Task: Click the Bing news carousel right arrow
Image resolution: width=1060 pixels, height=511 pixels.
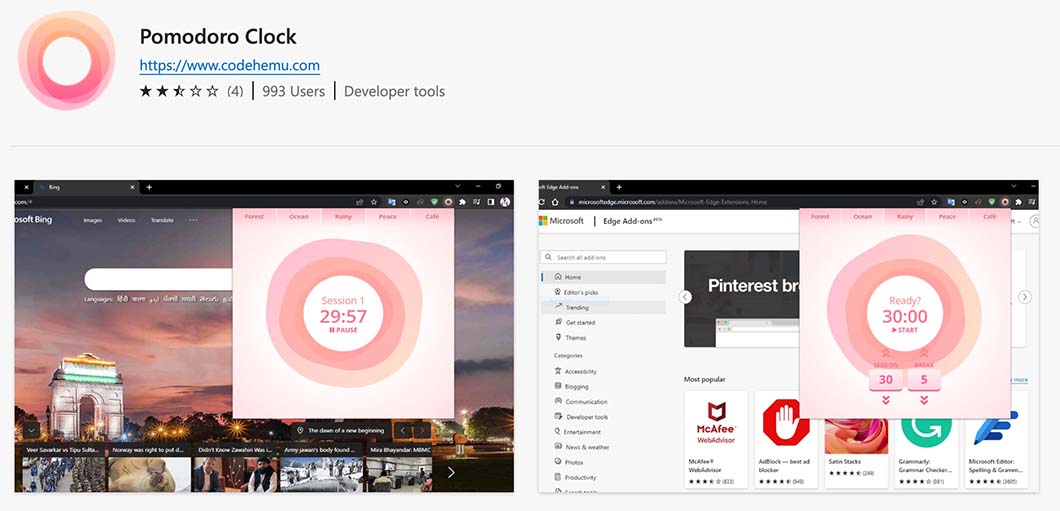Action: (x=450, y=473)
